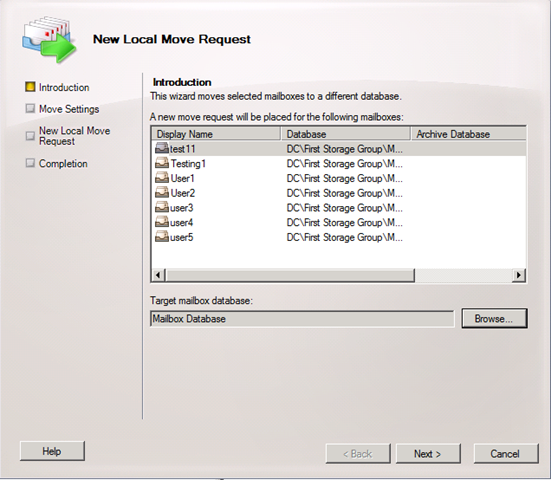Select the user5 mailbox icon
Viewport: 551px width, 480px height.
click(162, 237)
